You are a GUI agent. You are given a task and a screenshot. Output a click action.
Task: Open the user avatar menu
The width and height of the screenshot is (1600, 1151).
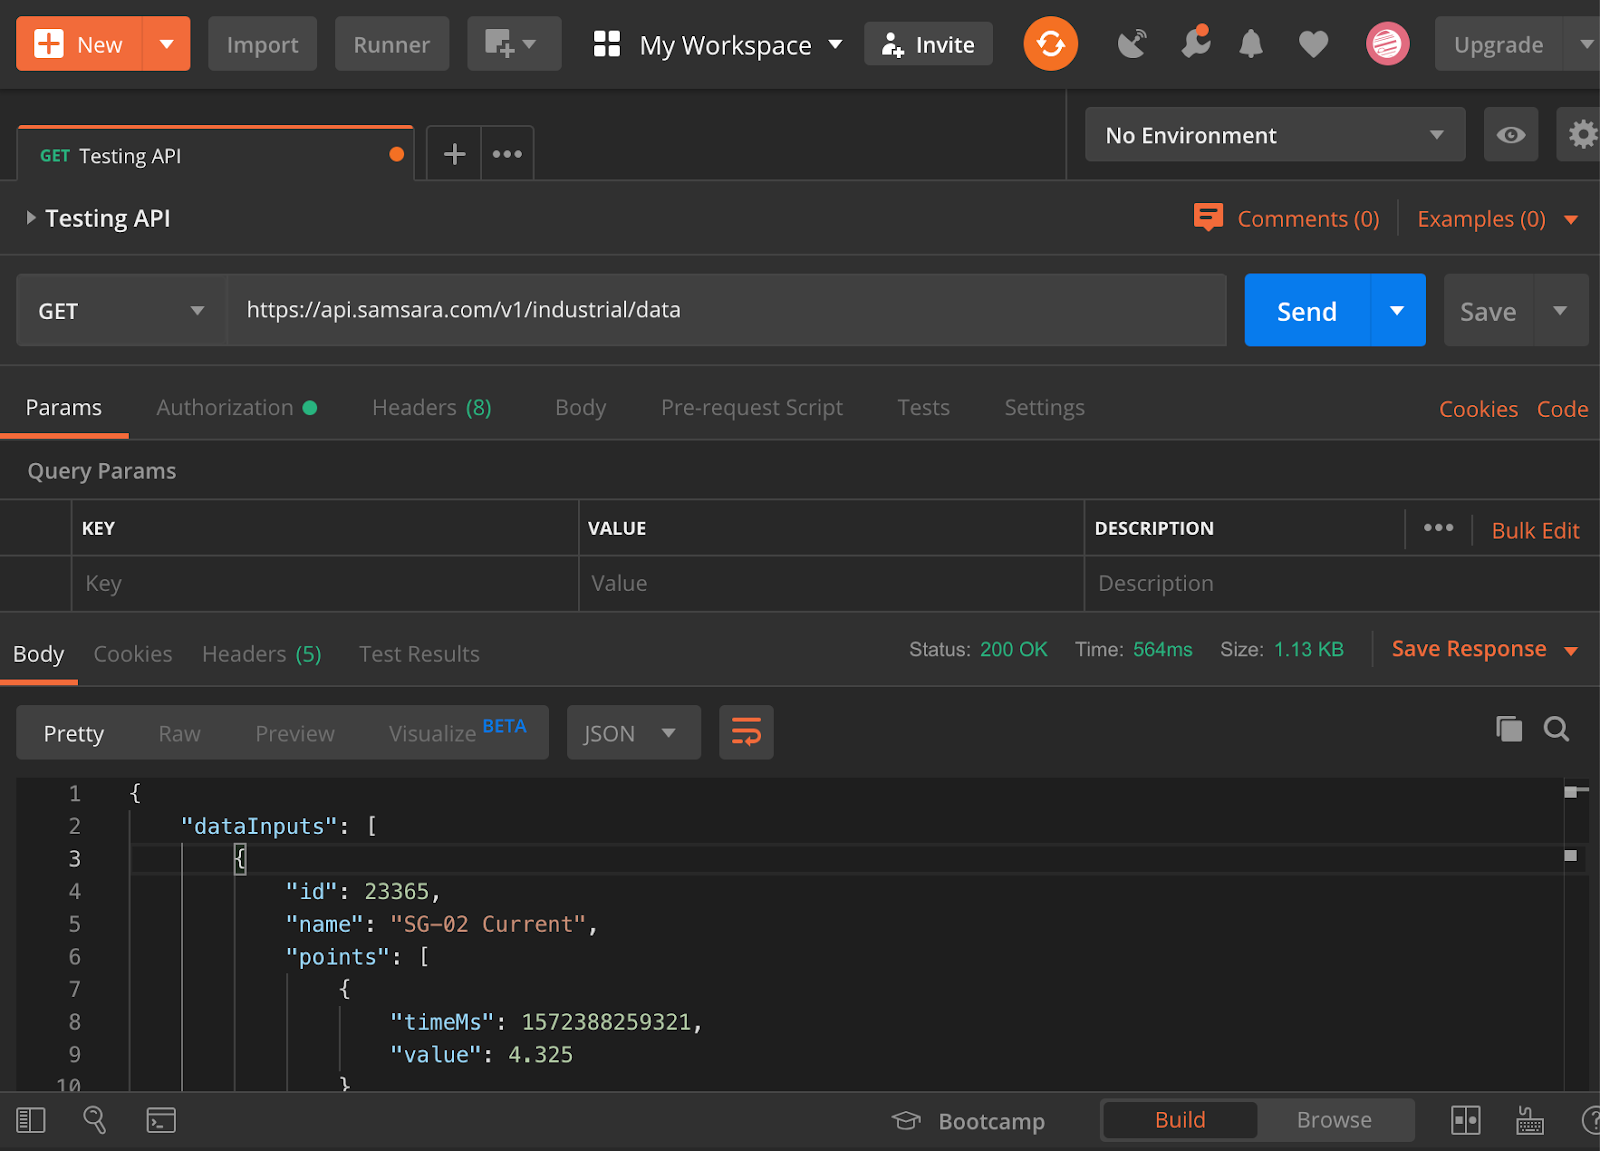click(x=1388, y=44)
